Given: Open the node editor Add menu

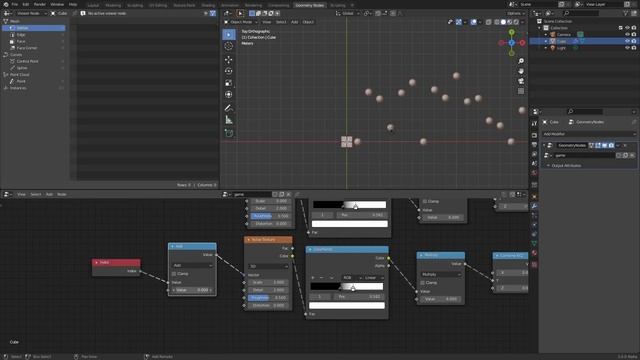Looking at the screenshot, I should pos(49,194).
